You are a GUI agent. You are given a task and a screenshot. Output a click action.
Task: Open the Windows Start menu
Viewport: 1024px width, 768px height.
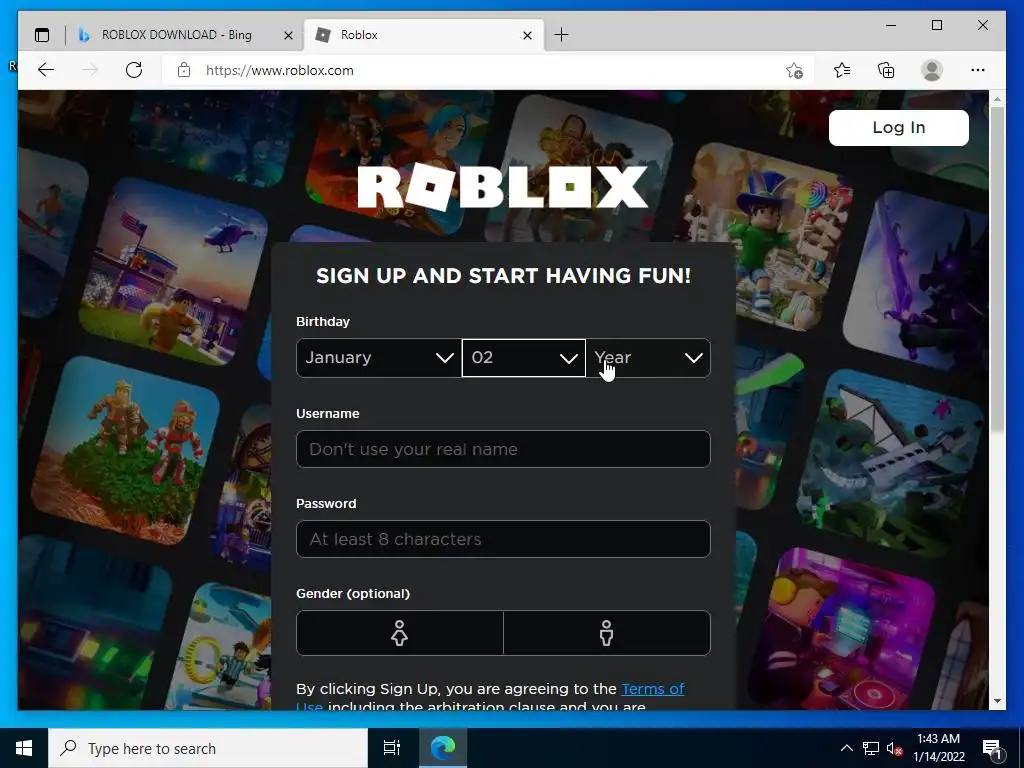[24, 748]
